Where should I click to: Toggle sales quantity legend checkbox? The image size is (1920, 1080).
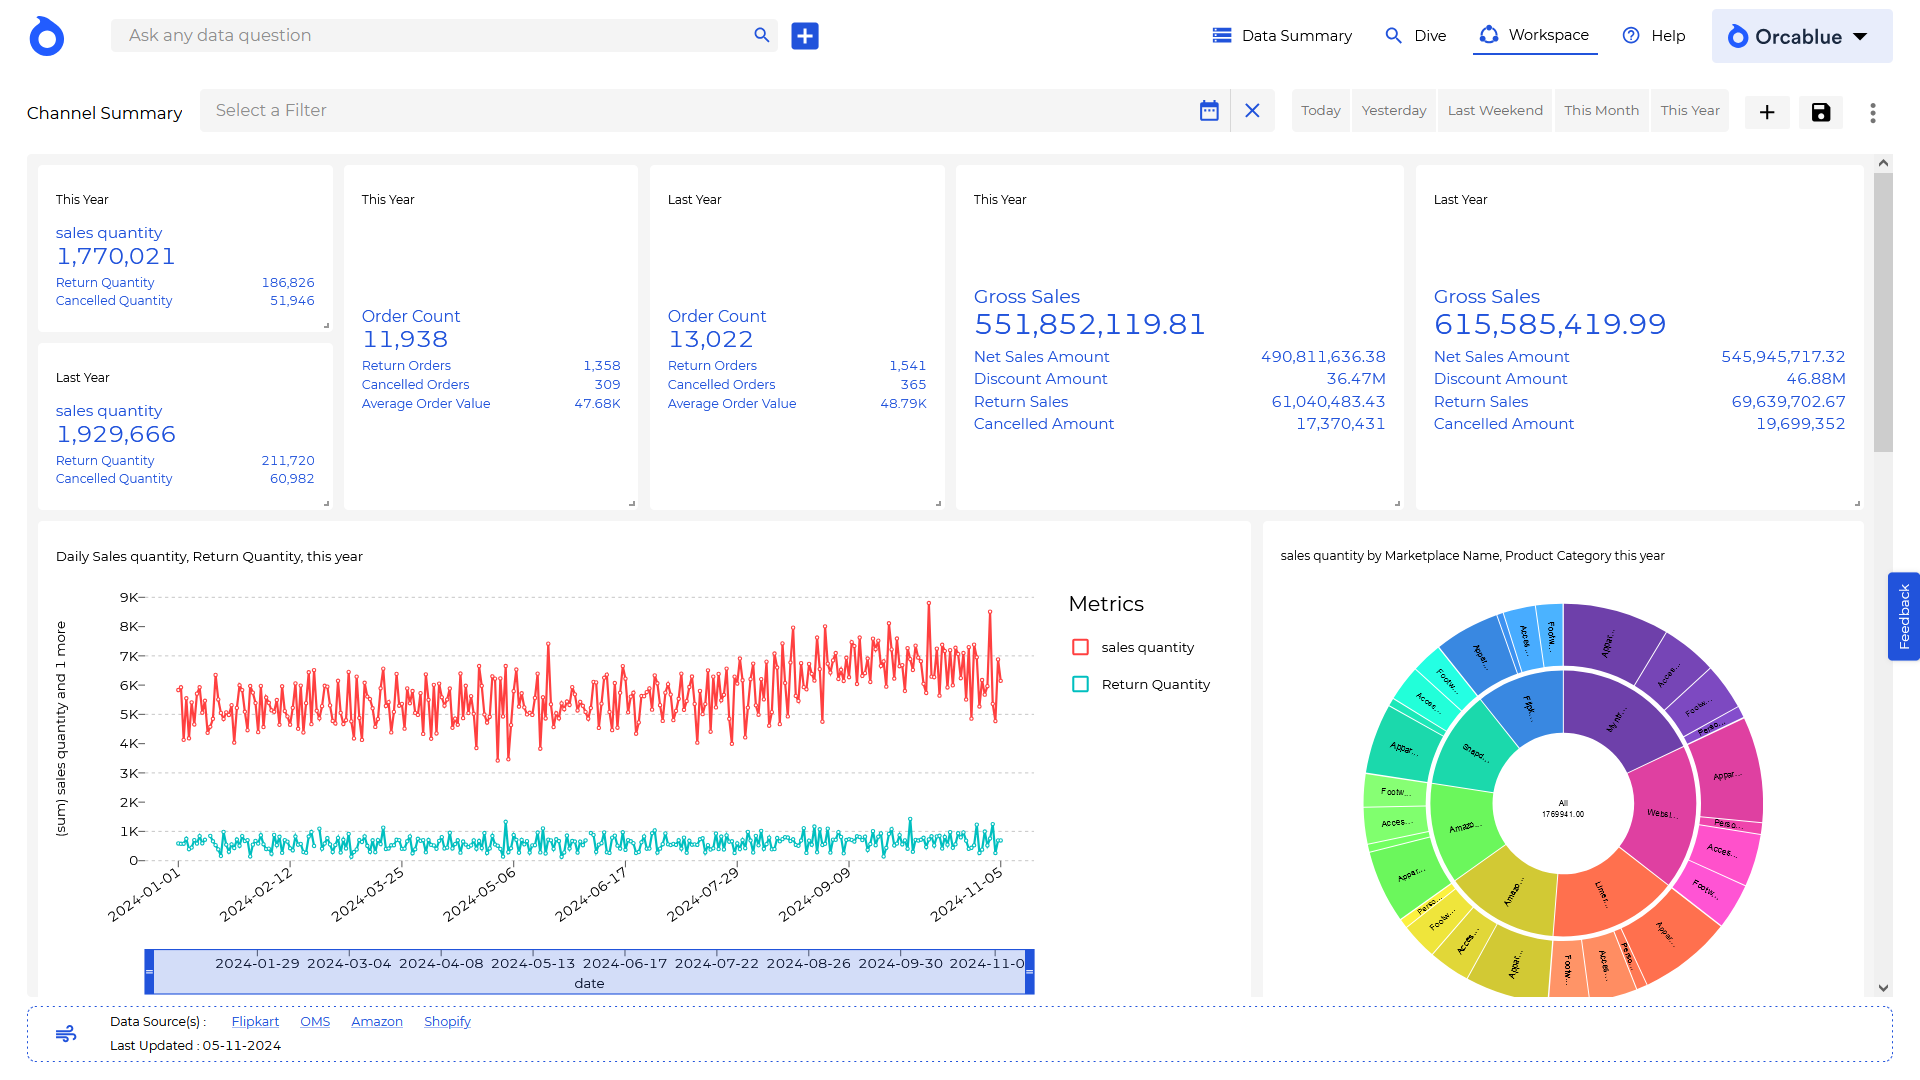coord(1080,647)
